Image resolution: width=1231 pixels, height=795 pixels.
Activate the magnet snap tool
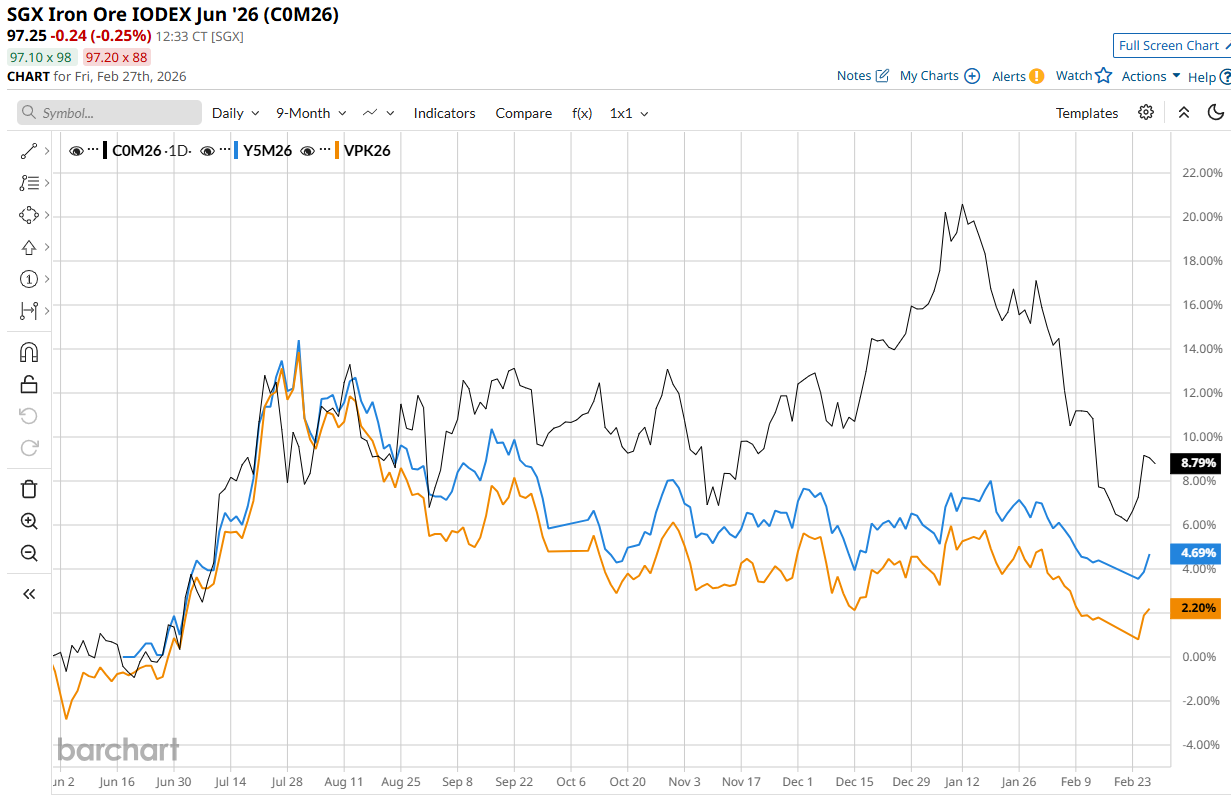pos(28,352)
